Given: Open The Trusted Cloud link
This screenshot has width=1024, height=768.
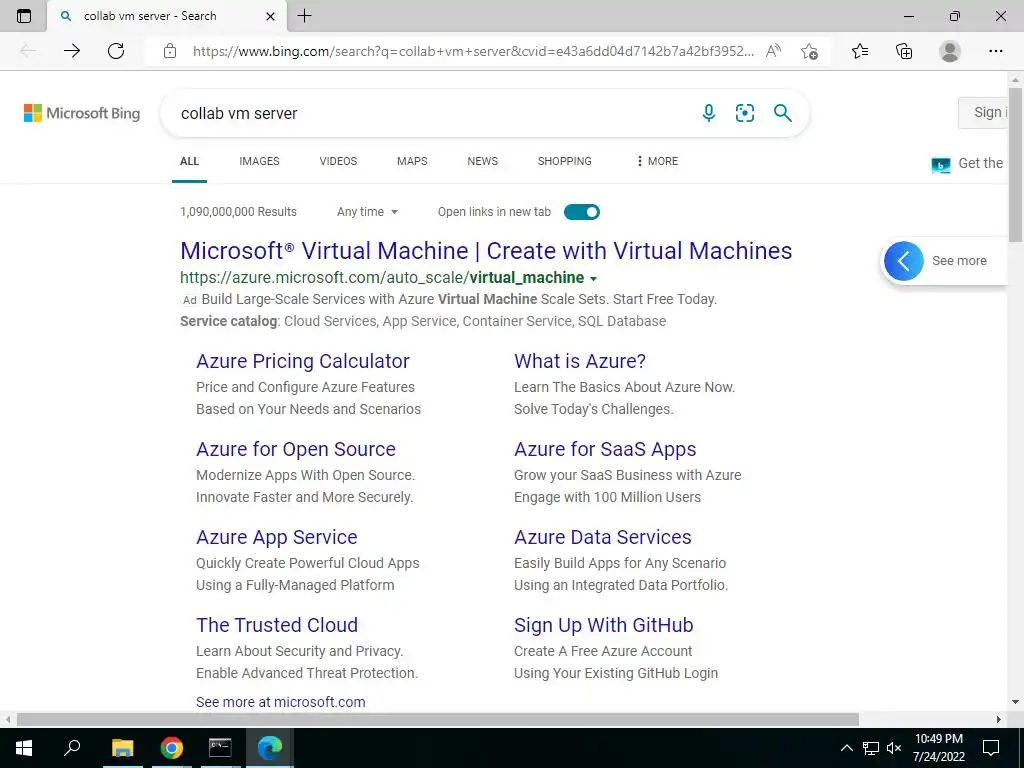Looking at the screenshot, I should (x=277, y=625).
